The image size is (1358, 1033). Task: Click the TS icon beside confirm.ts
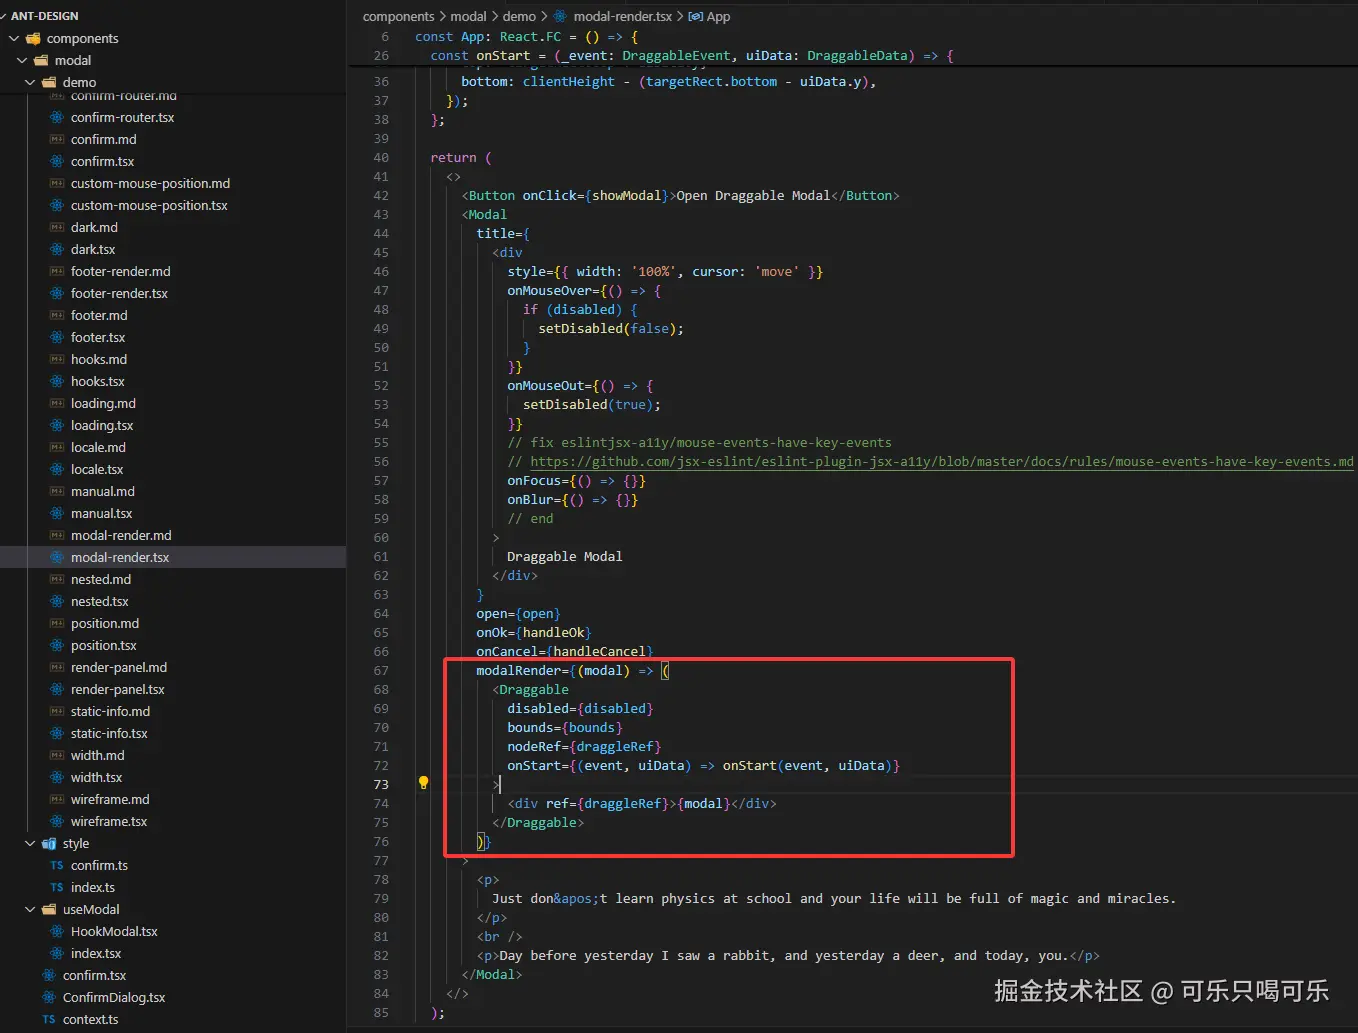57,865
